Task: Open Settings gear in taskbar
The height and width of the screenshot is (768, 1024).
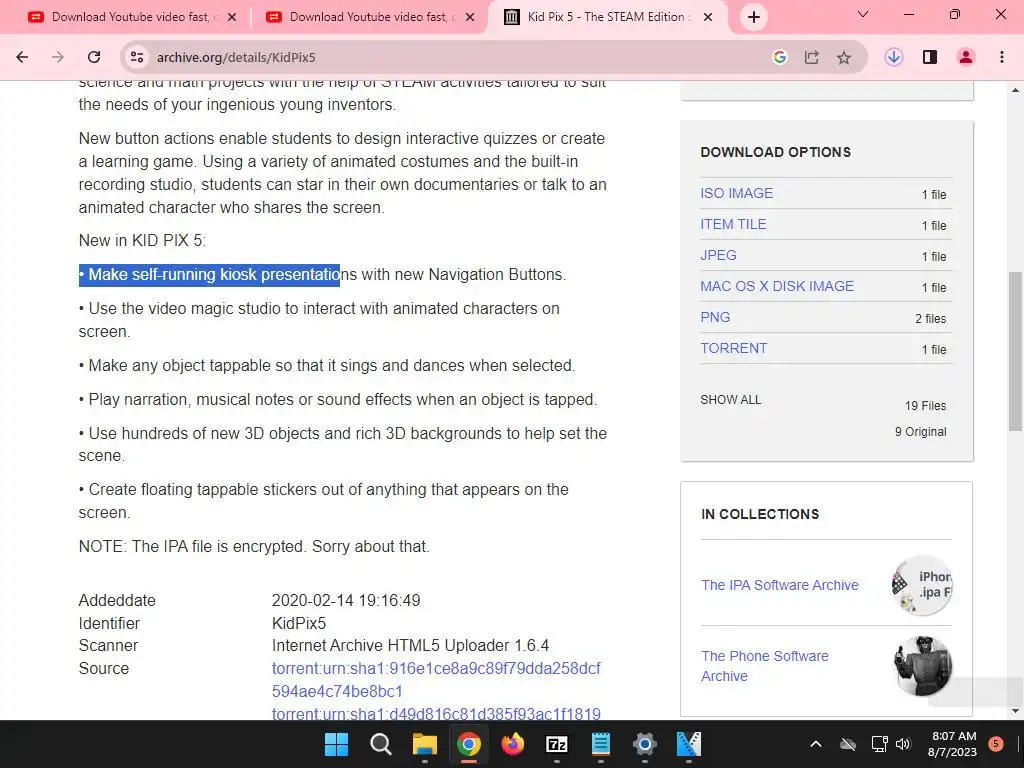Action: 644,744
